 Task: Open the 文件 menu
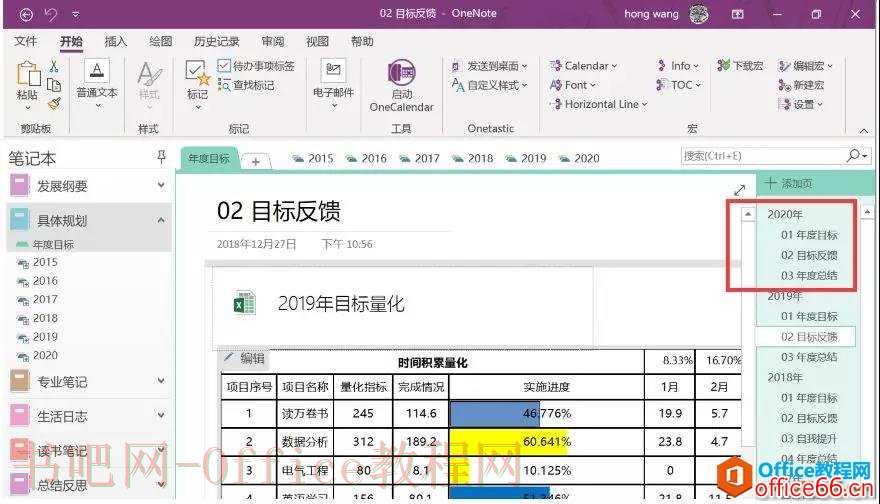(26, 42)
